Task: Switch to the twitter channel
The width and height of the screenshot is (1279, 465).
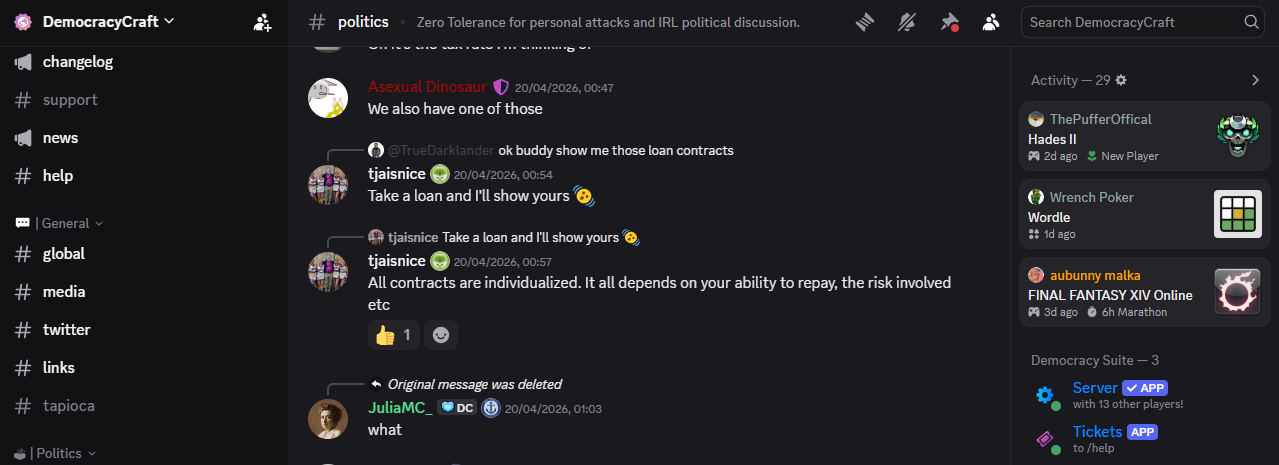Action: (x=66, y=330)
